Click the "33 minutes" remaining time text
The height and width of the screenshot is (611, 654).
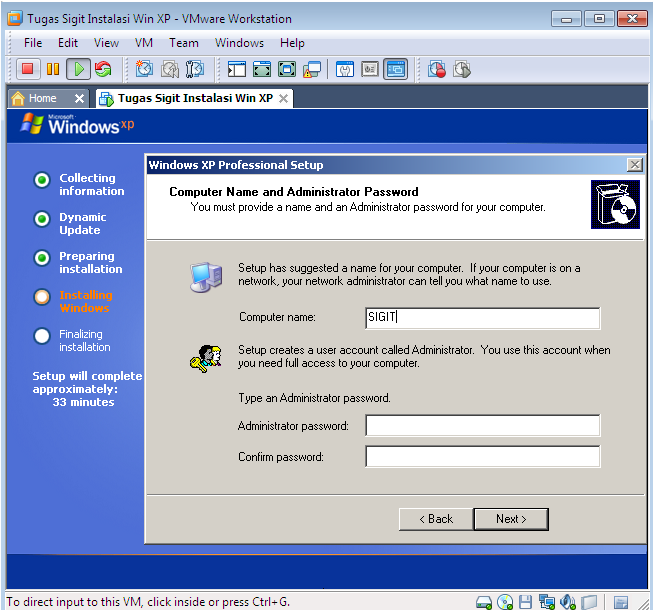(83, 402)
